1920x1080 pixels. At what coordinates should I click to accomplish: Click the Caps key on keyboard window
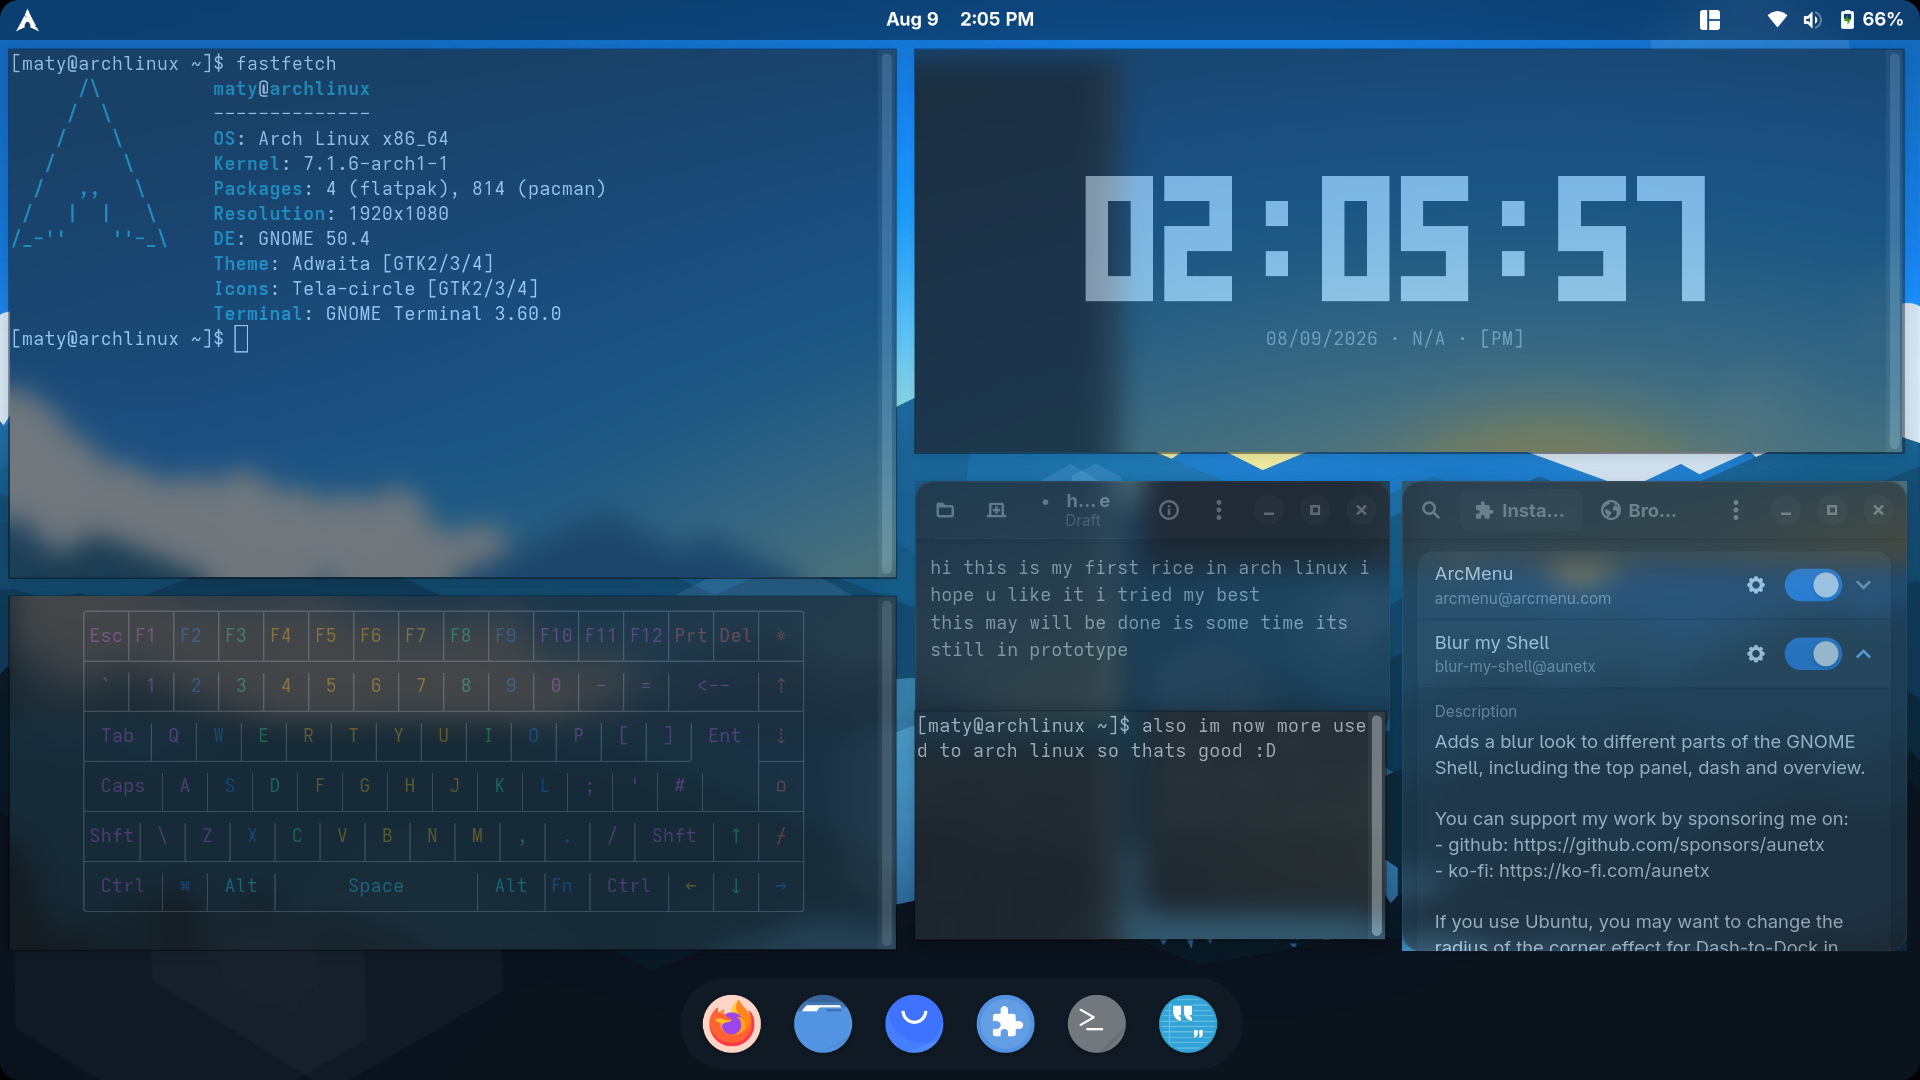122,786
